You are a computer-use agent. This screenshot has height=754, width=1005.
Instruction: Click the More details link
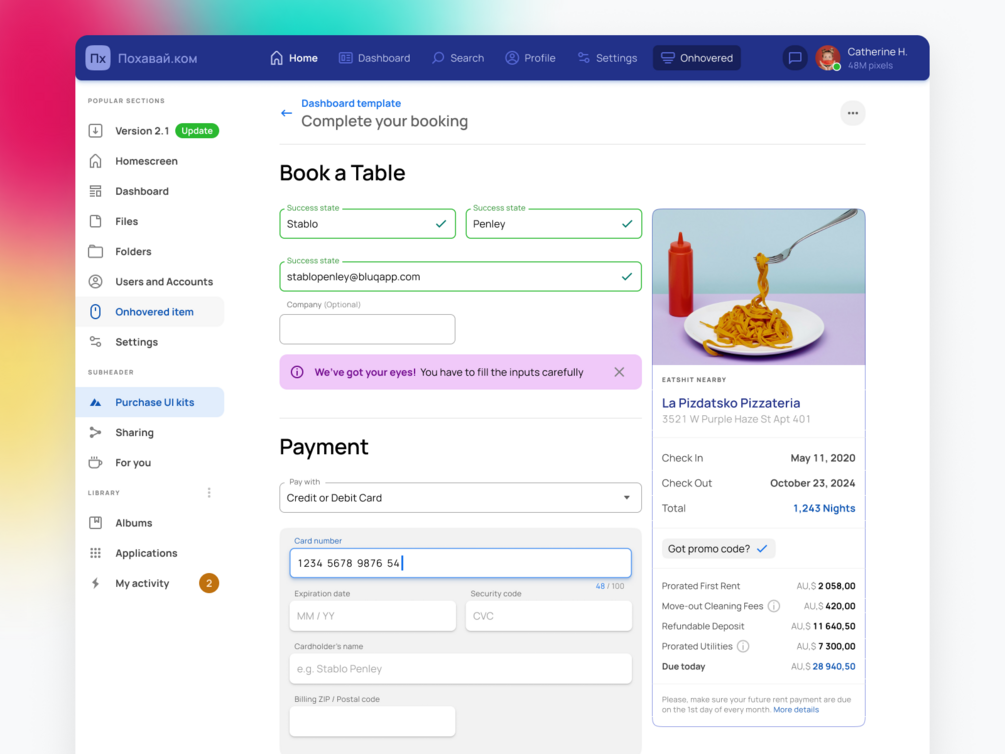[x=796, y=710]
